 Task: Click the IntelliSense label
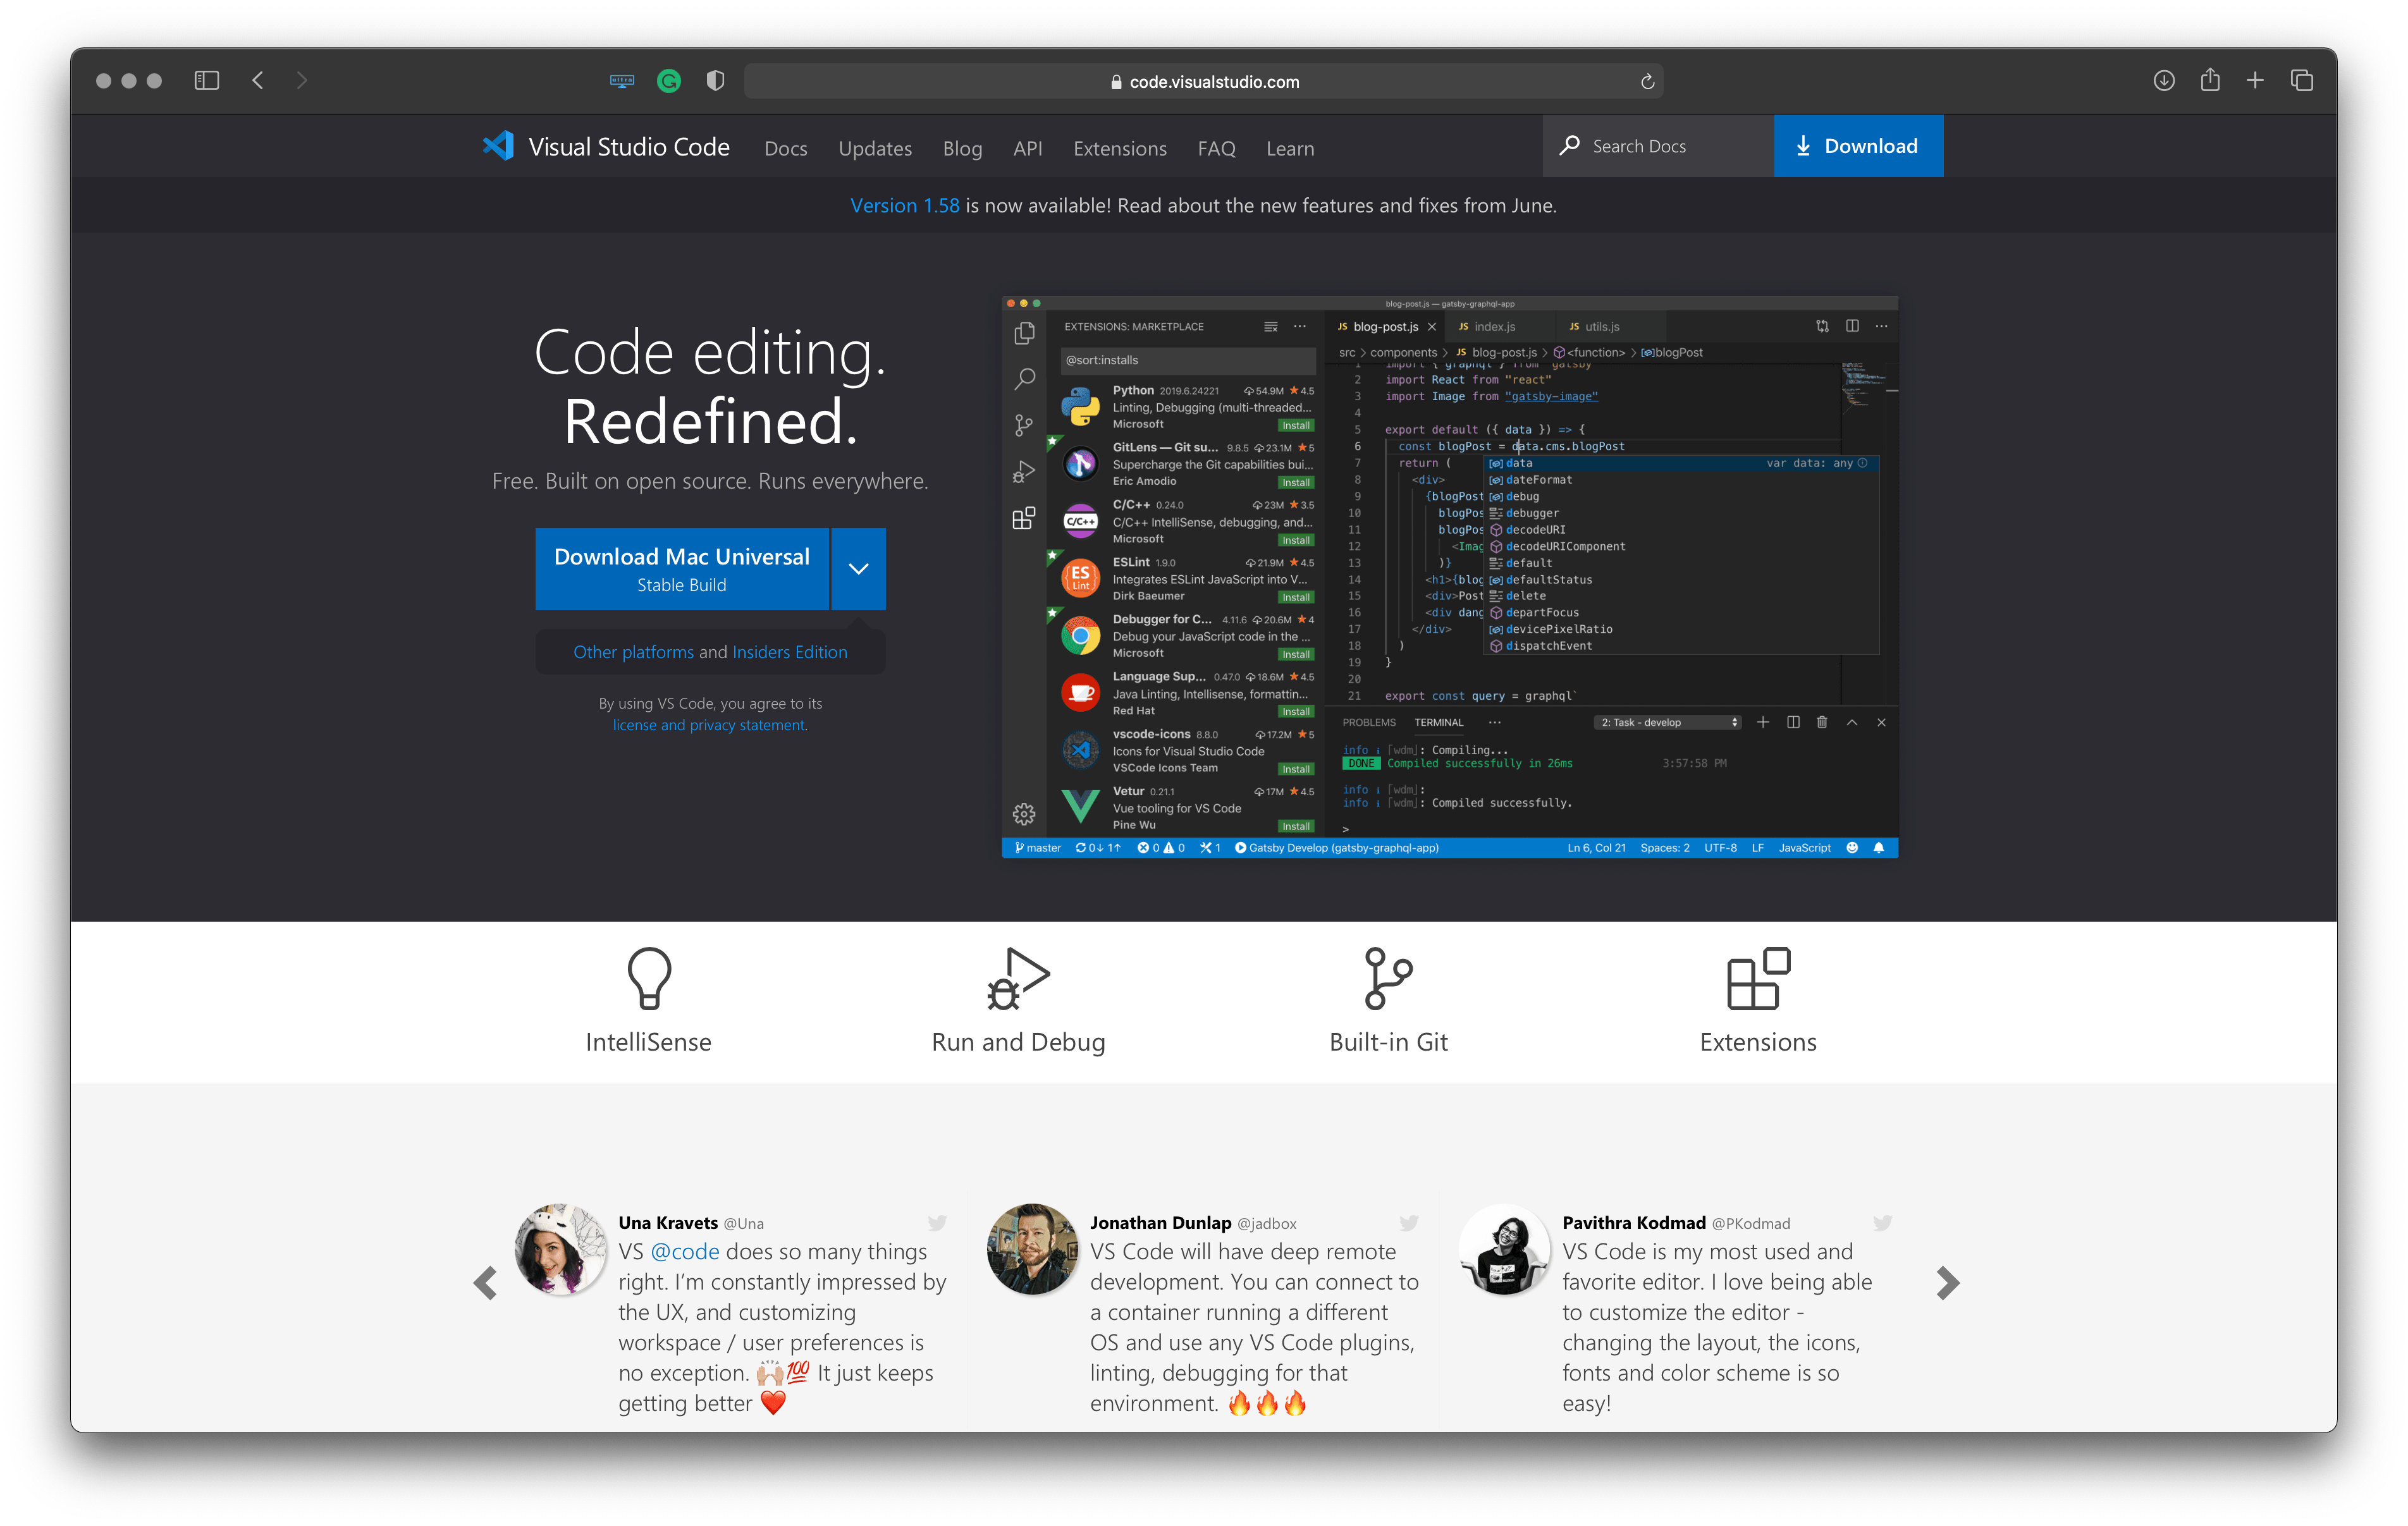[x=648, y=1042]
